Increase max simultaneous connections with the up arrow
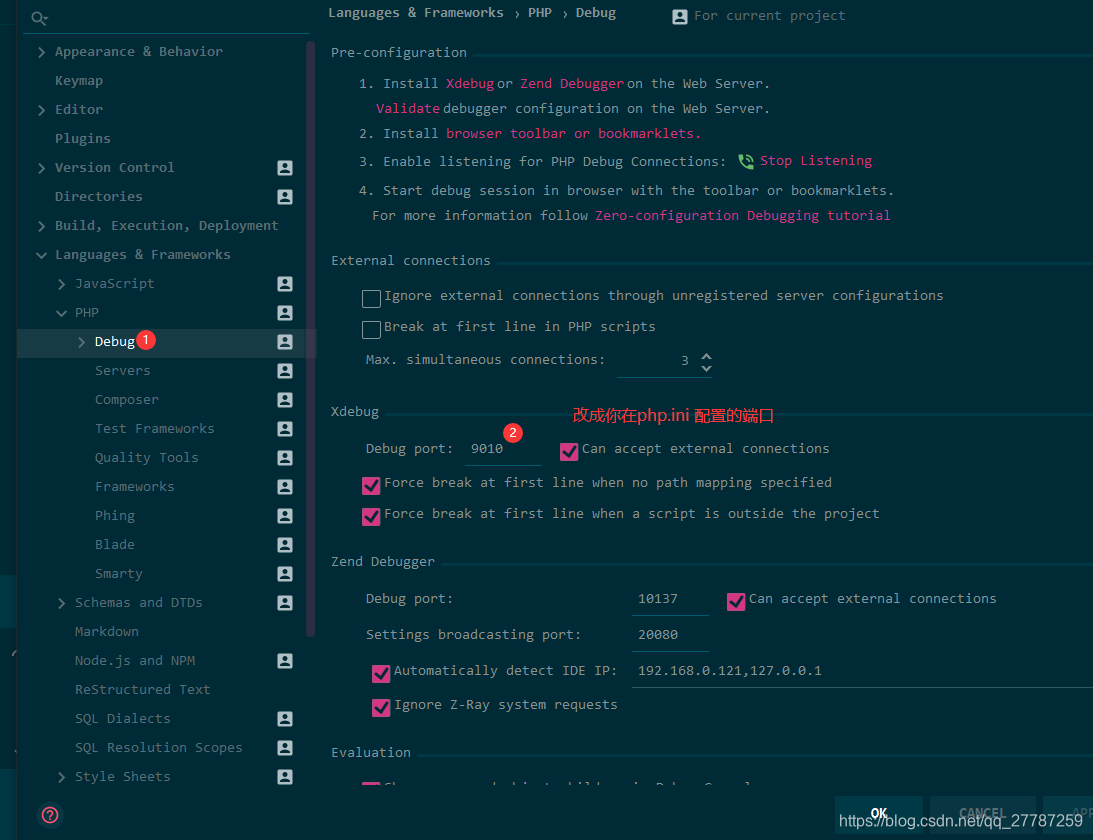 [x=707, y=355]
